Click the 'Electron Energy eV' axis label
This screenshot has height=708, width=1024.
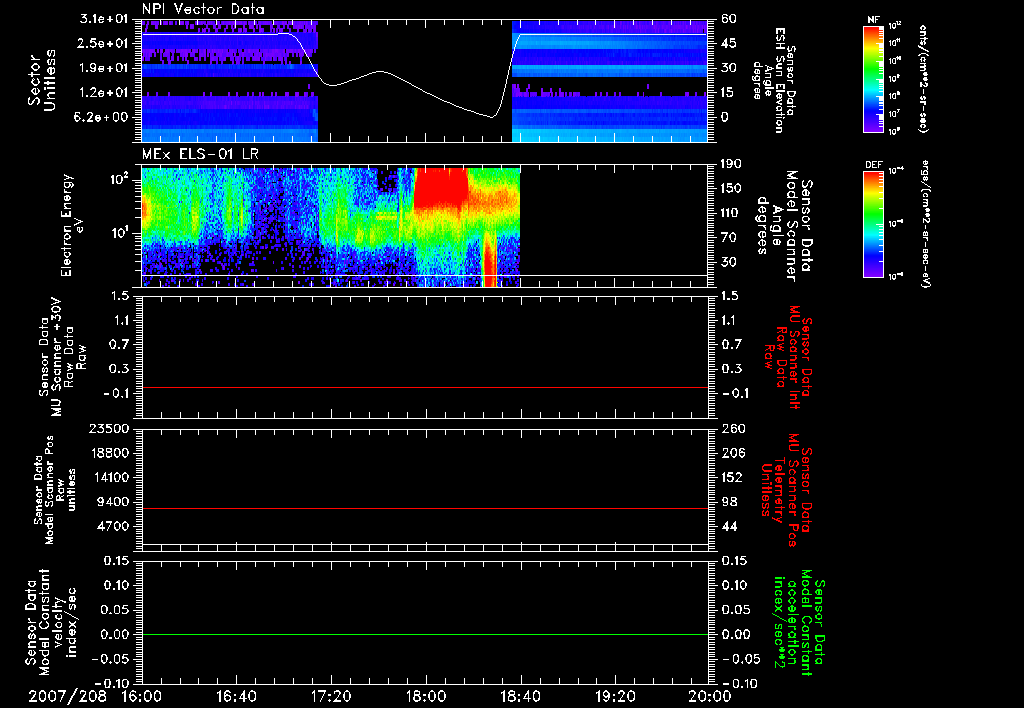point(72,225)
